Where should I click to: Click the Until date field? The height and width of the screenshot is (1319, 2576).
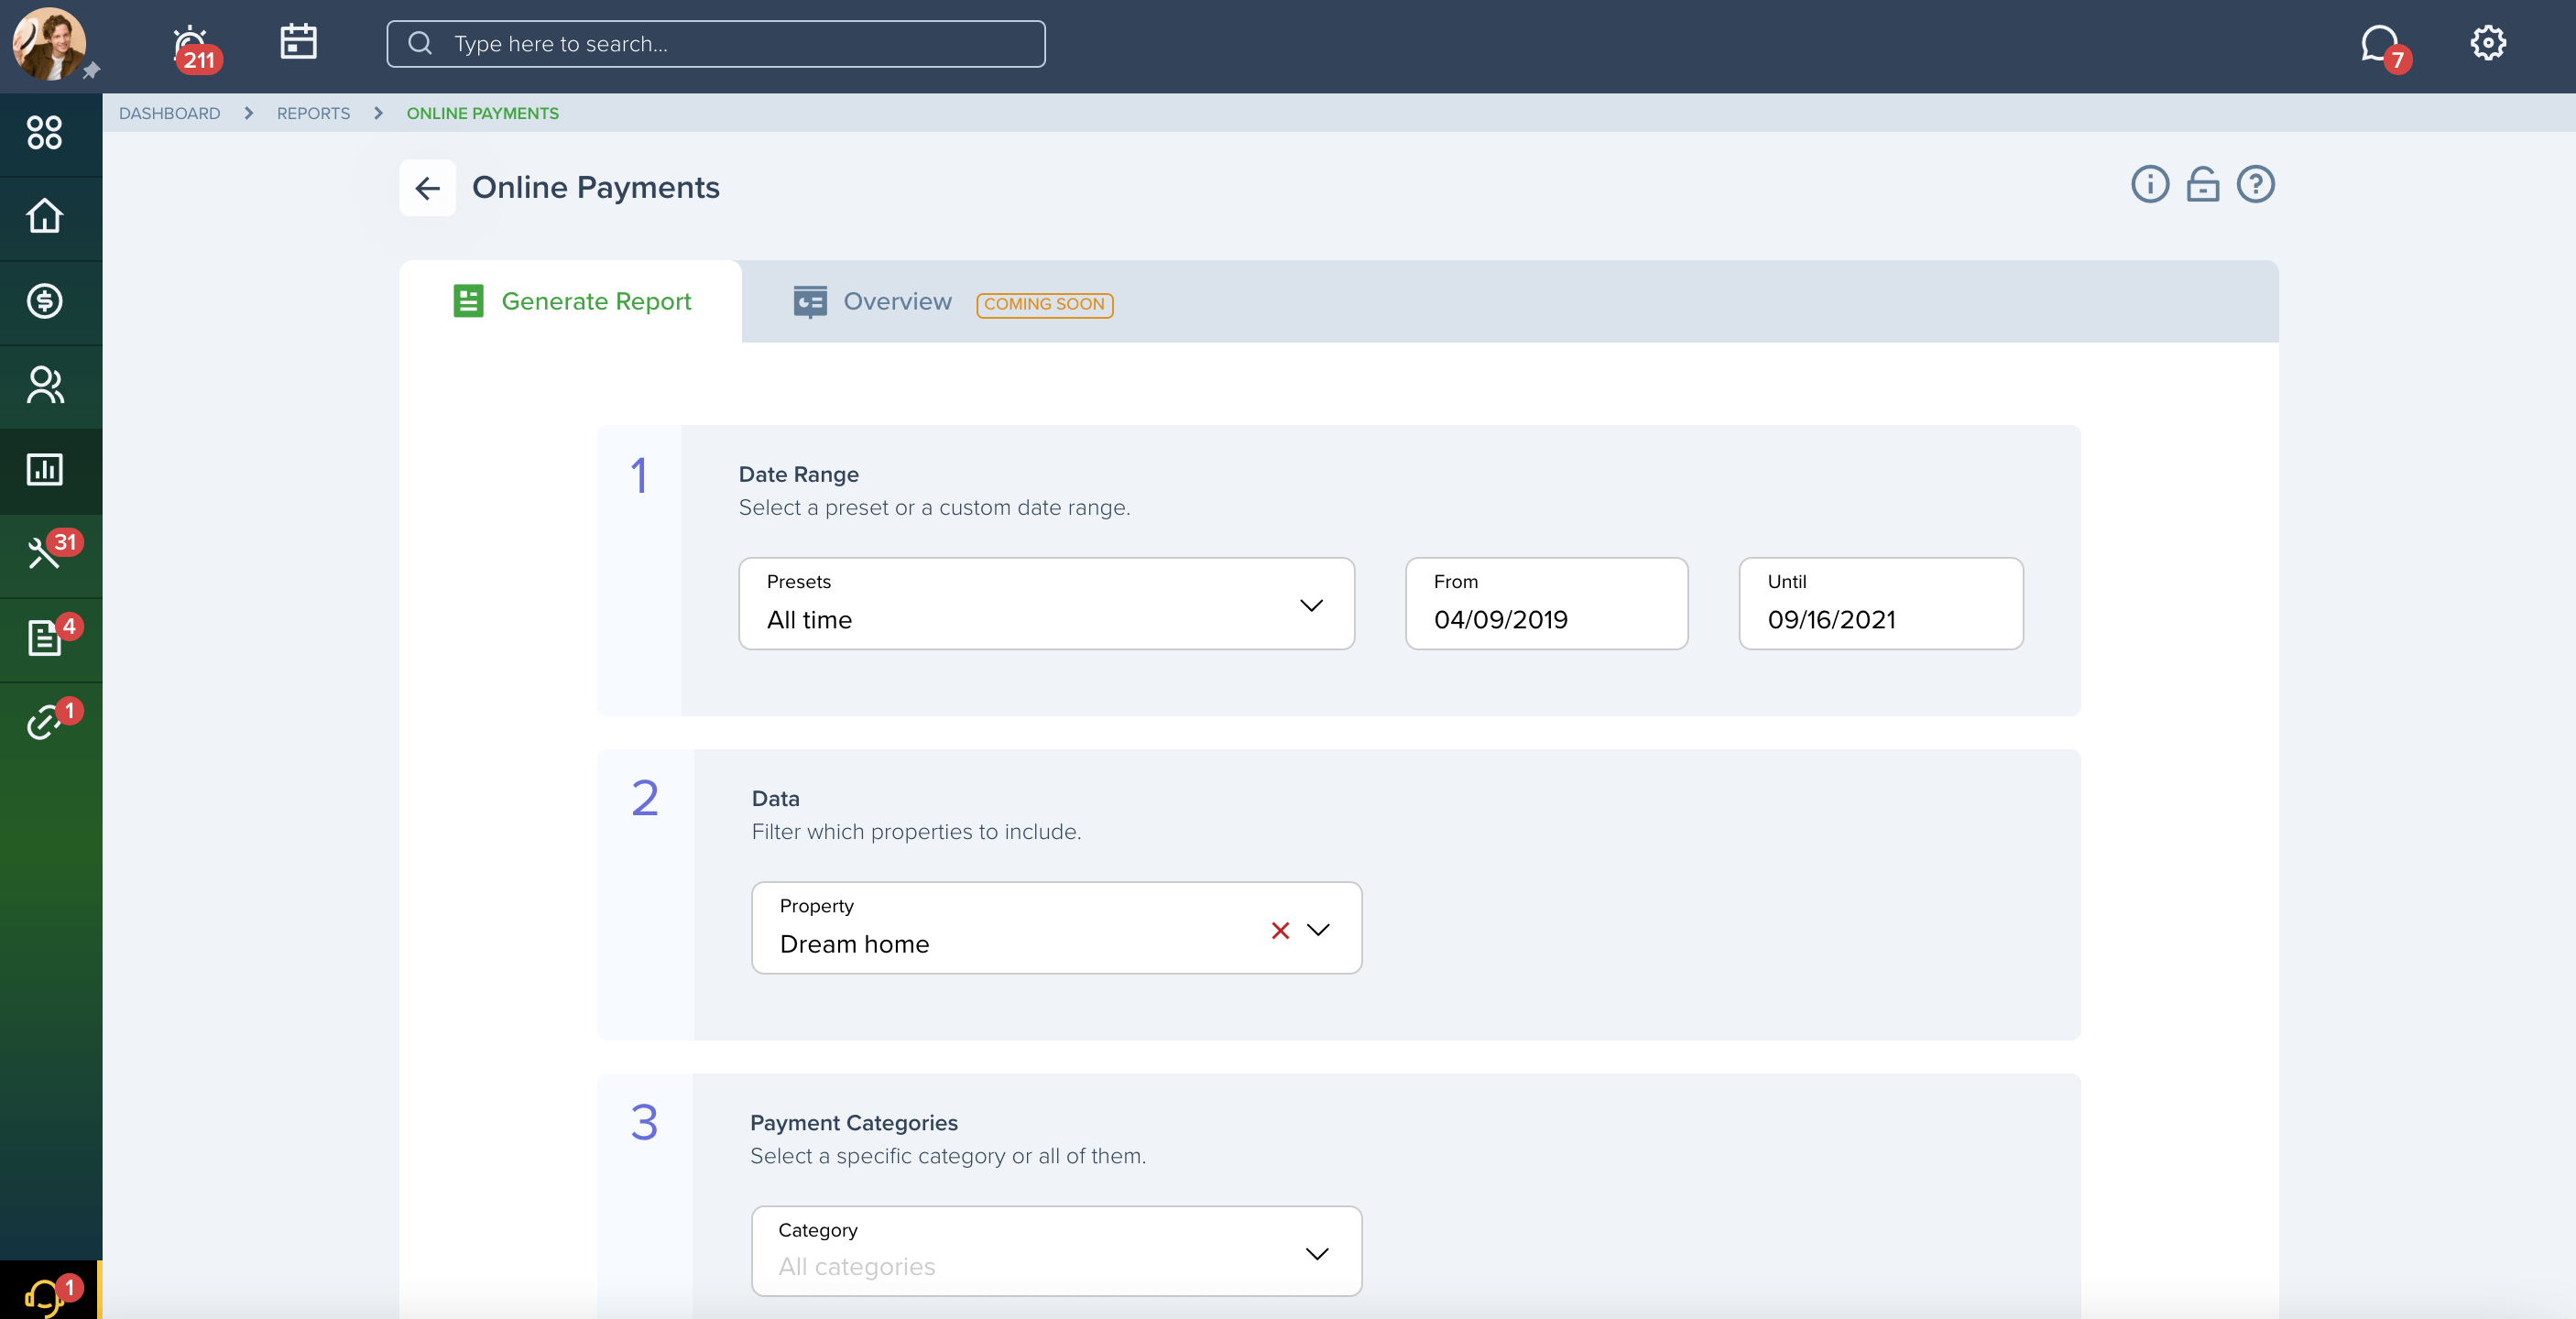1880,604
